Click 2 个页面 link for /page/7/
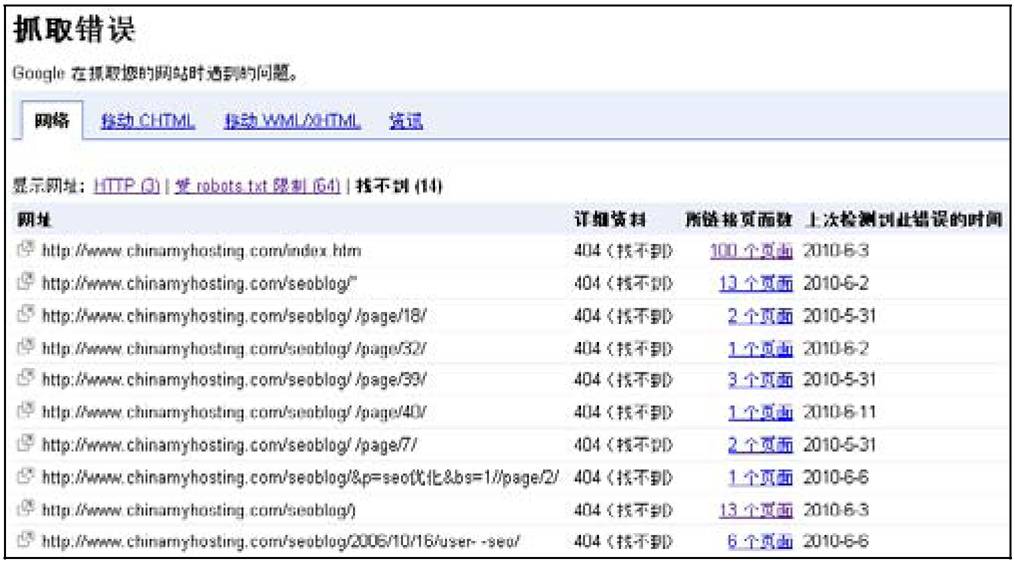Image resolution: width=1015 pixels, height=562 pixels. [x=760, y=445]
